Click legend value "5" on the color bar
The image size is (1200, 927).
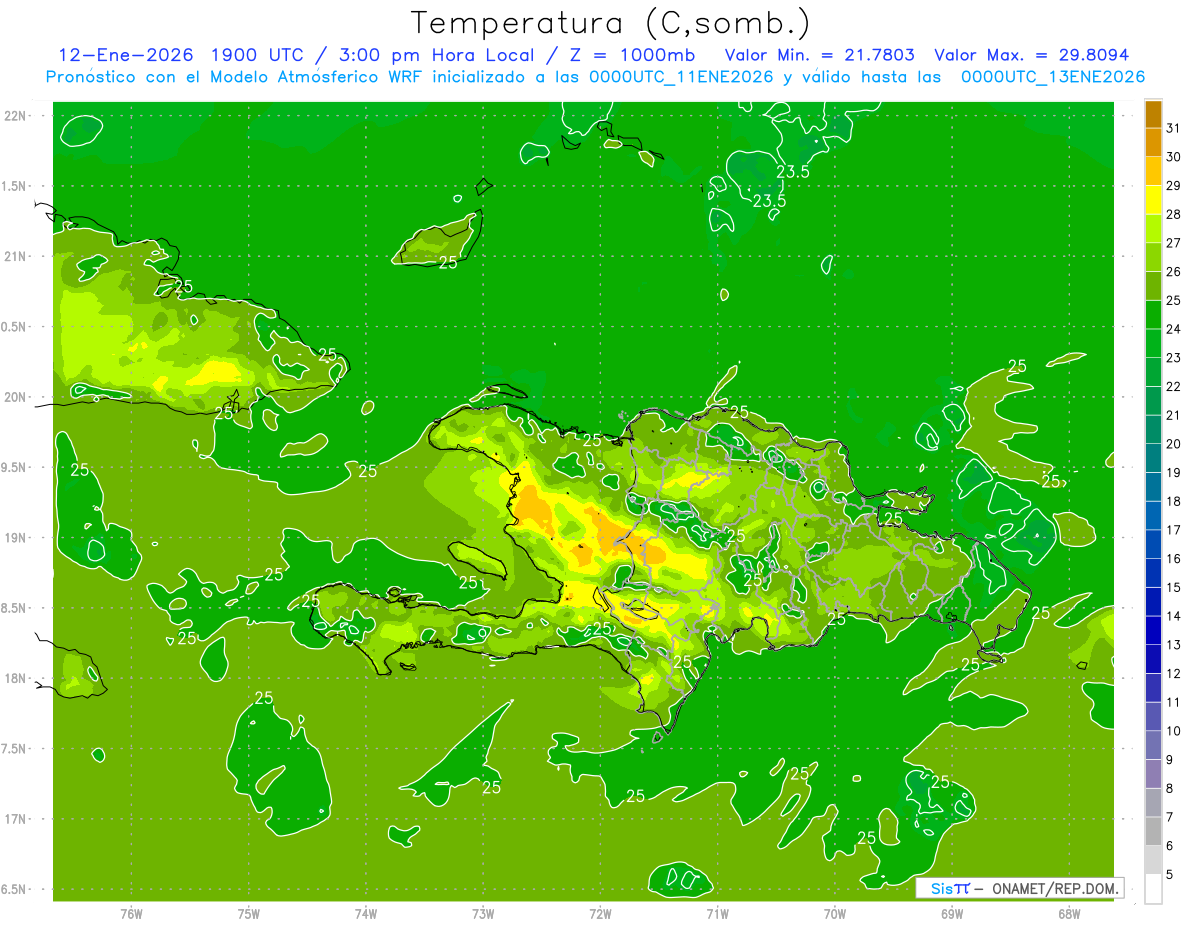(x=1170, y=875)
